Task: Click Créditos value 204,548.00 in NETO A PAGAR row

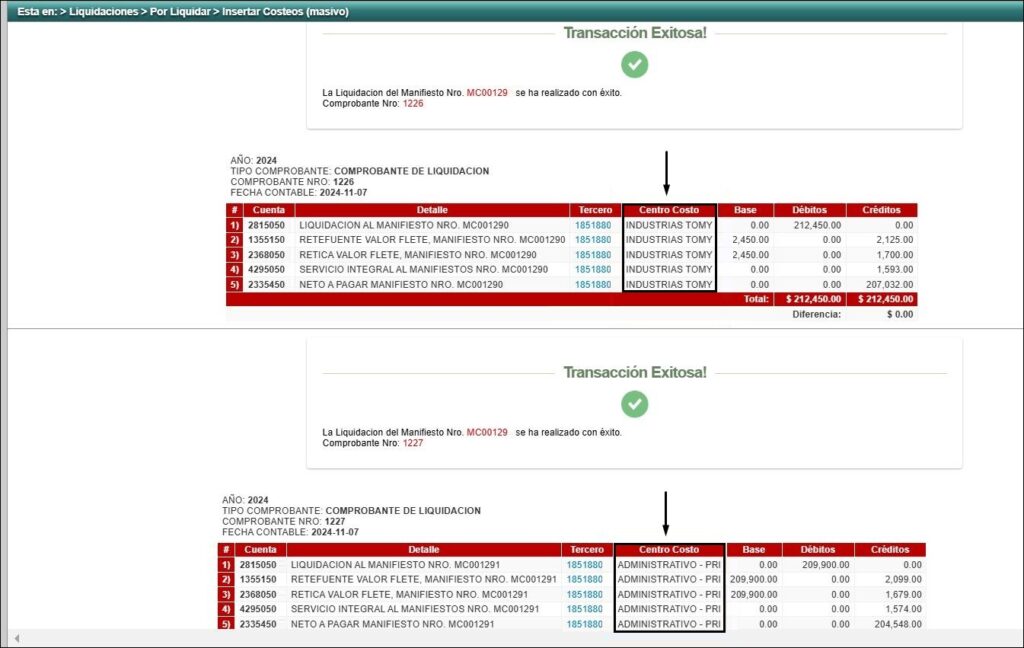Action: [x=890, y=624]
